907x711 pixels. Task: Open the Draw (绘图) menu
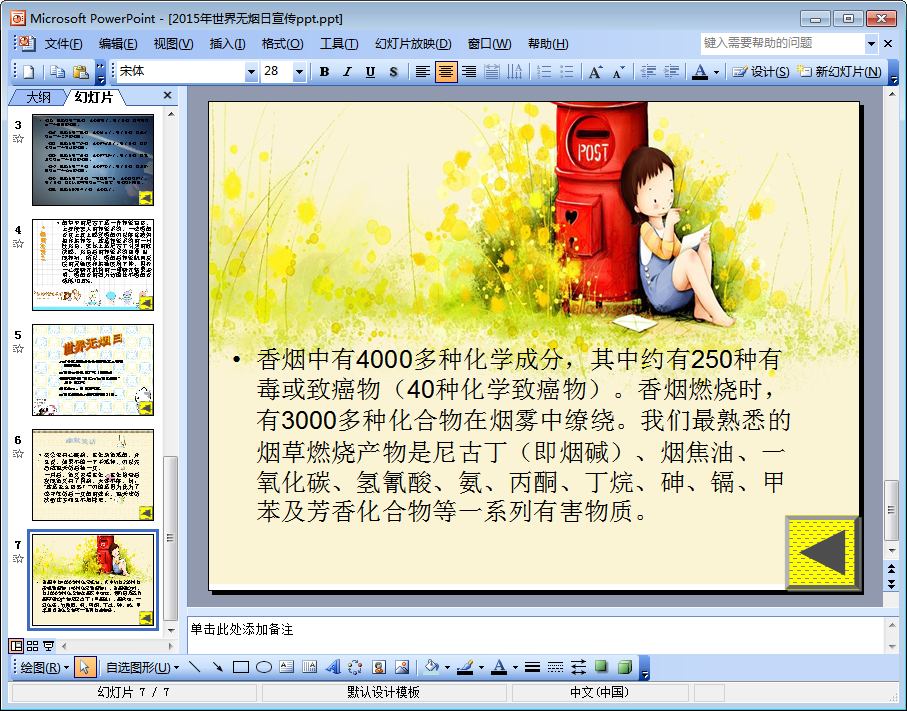click(x=45, y=668)
